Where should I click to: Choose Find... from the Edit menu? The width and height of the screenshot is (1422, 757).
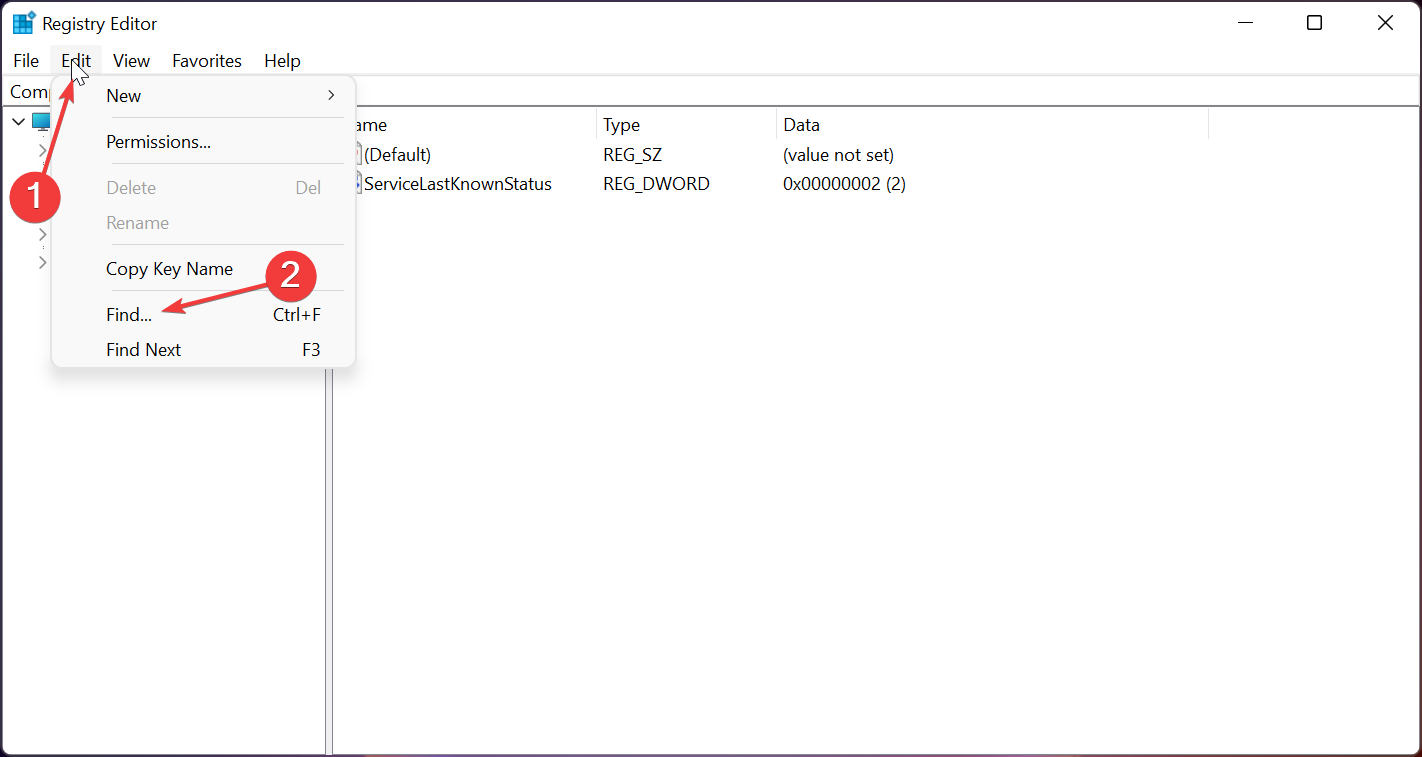click(204, 315)
